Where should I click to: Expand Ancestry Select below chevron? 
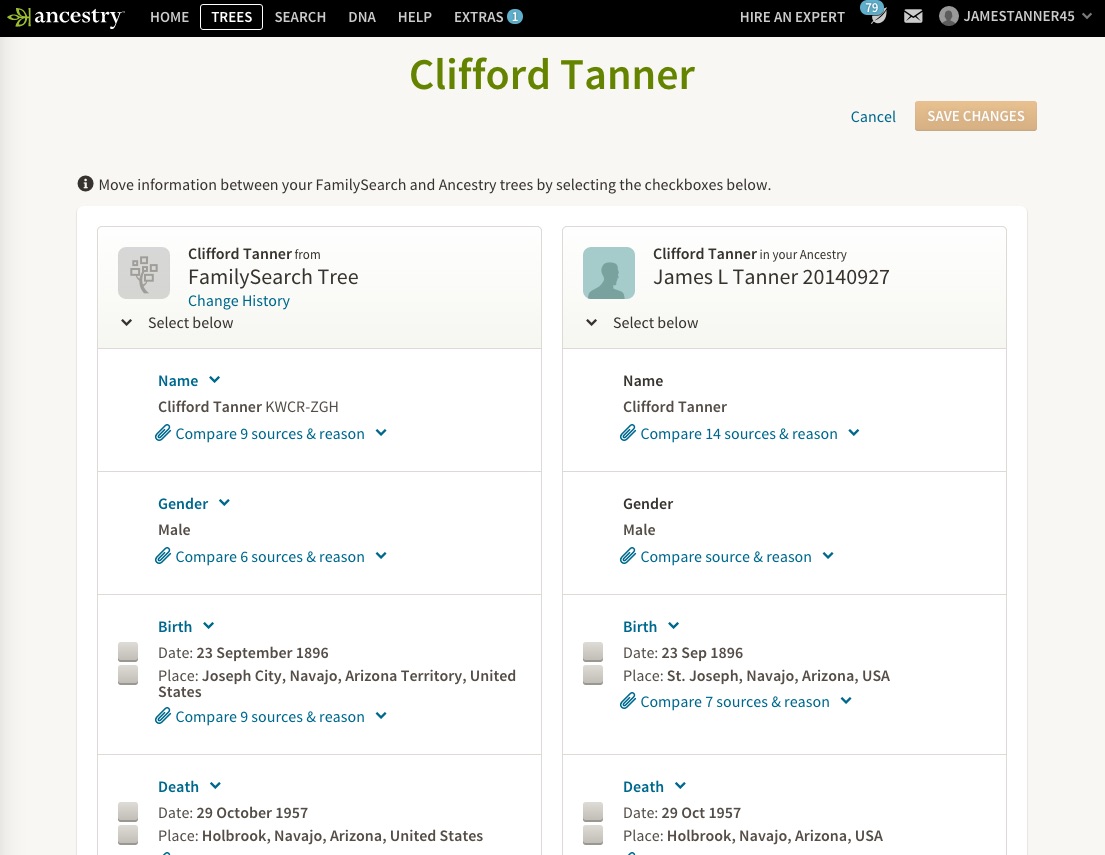click(592, 322)
